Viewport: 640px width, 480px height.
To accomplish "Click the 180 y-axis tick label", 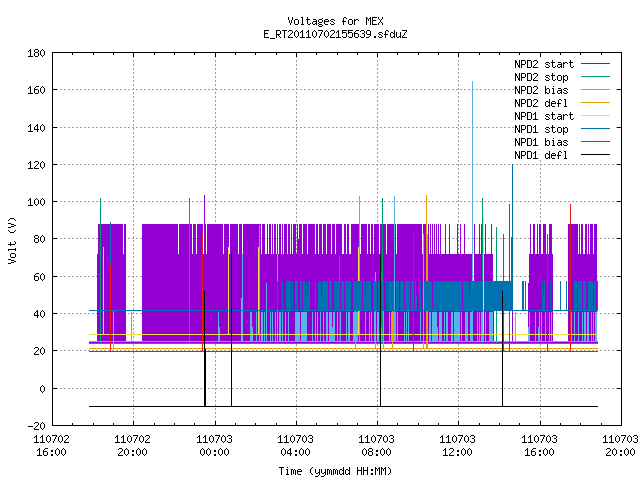I will click(36, 53).
